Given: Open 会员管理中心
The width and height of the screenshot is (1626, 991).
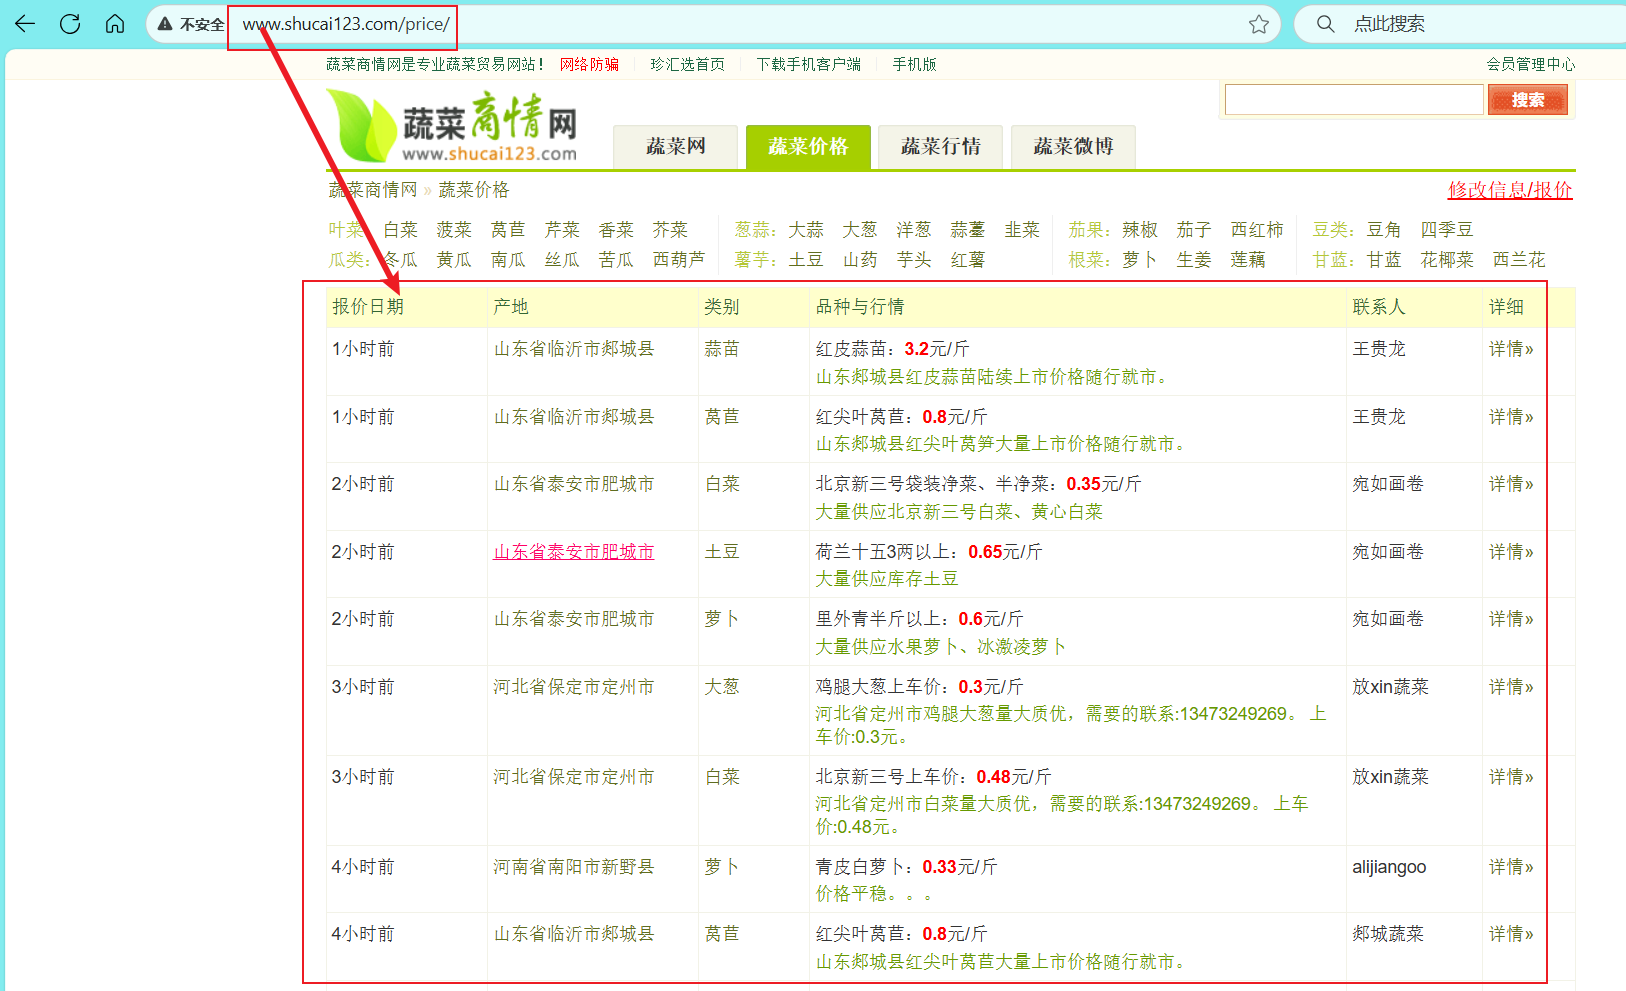Looking at the screenshot, I should [x=1531, y=63].
